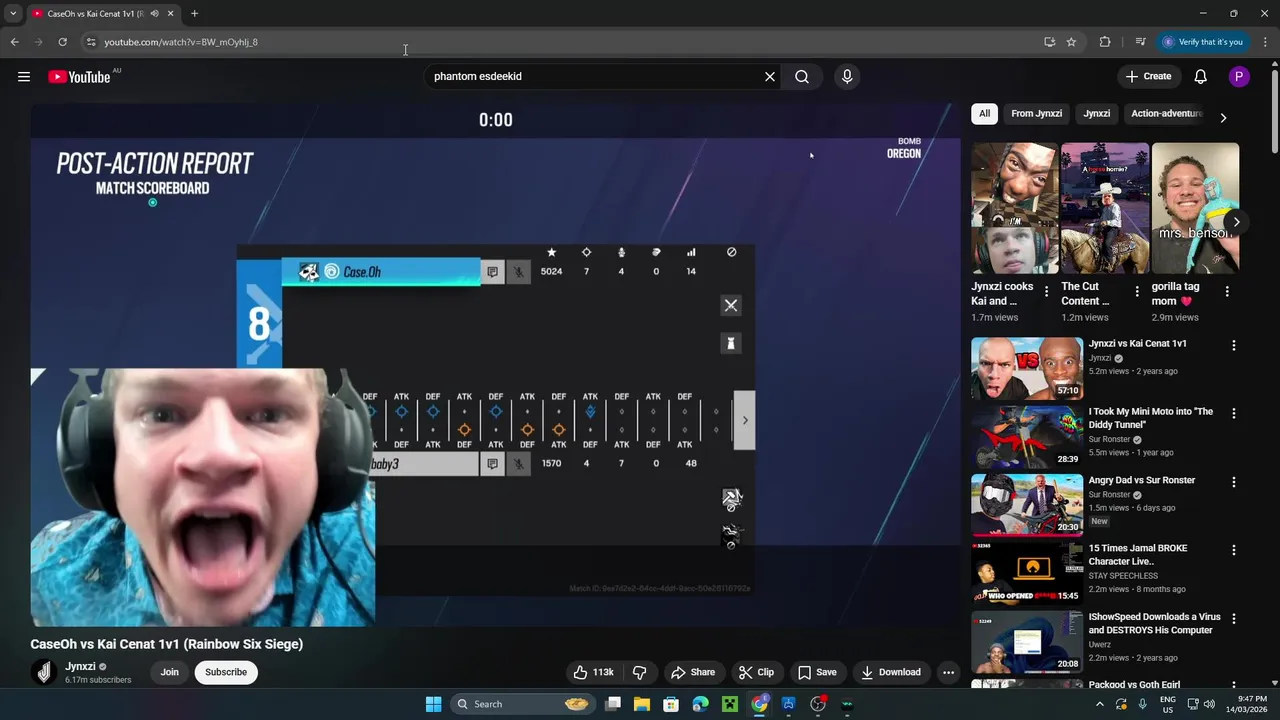Open the browser extensions puzzle icon

(1105, 42)
